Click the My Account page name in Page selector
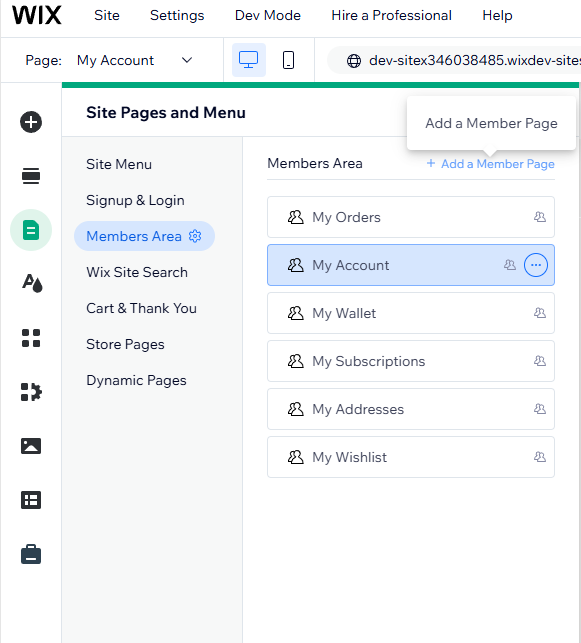581x643 pixels. pyautogui.click(x=115, y=60)
